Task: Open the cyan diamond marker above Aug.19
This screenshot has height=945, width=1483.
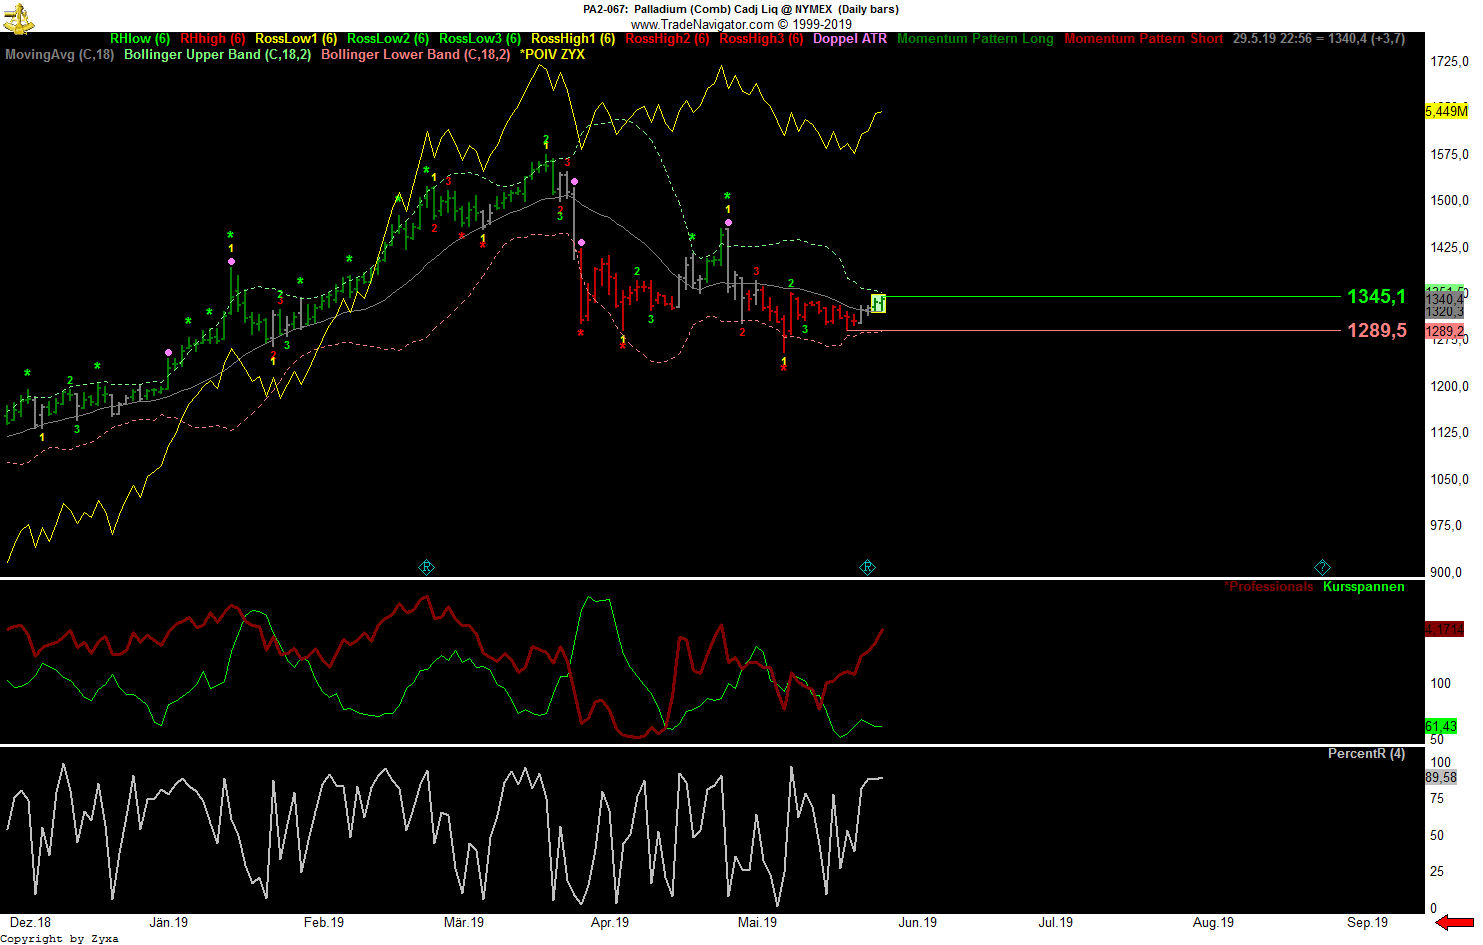Action: 1322,567
